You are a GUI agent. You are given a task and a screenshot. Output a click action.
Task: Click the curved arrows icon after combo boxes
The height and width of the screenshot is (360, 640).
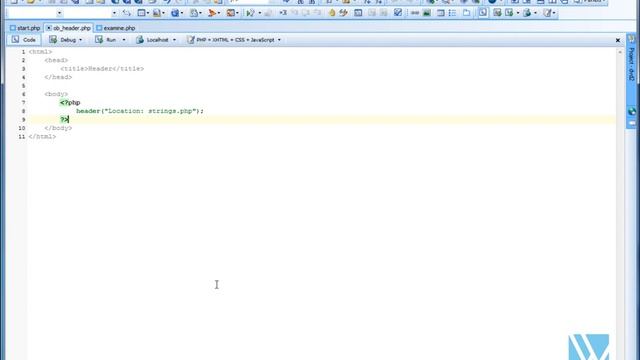tap(127, 13)
